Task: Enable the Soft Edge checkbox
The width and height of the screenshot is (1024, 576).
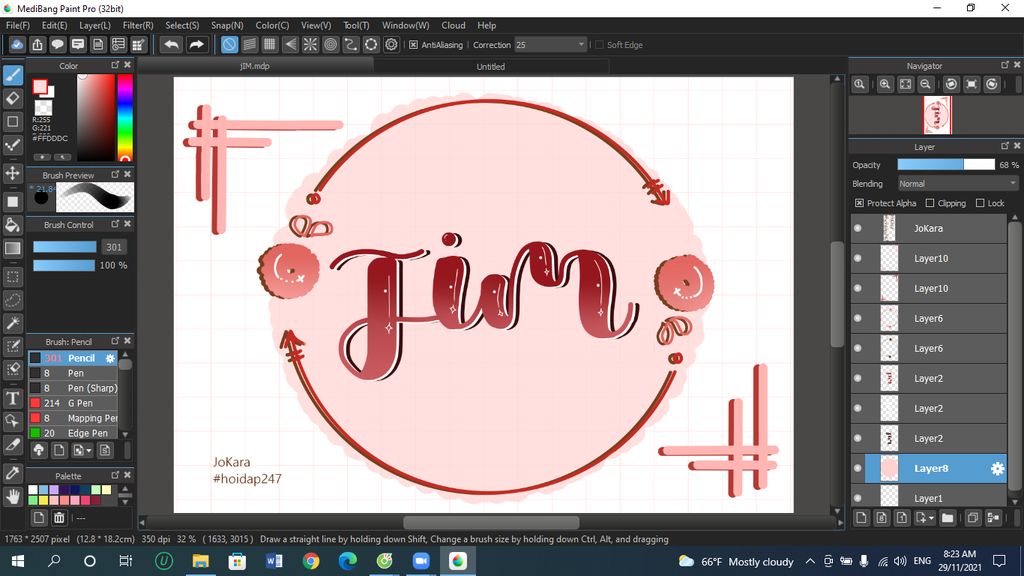Action: pyautogui.click(x=600, y=44)
